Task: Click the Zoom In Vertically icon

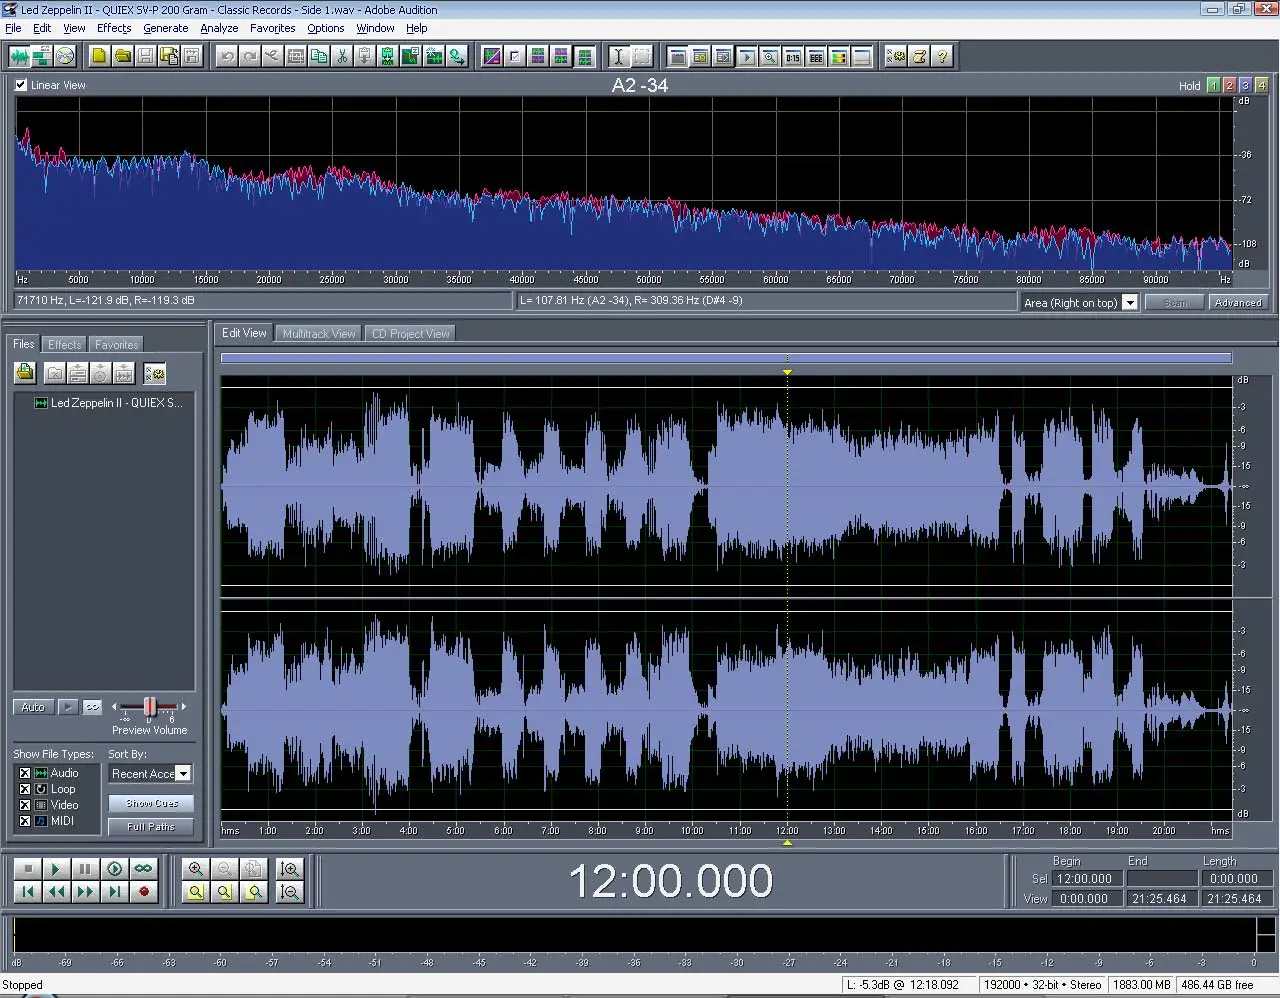Action: 290,869
